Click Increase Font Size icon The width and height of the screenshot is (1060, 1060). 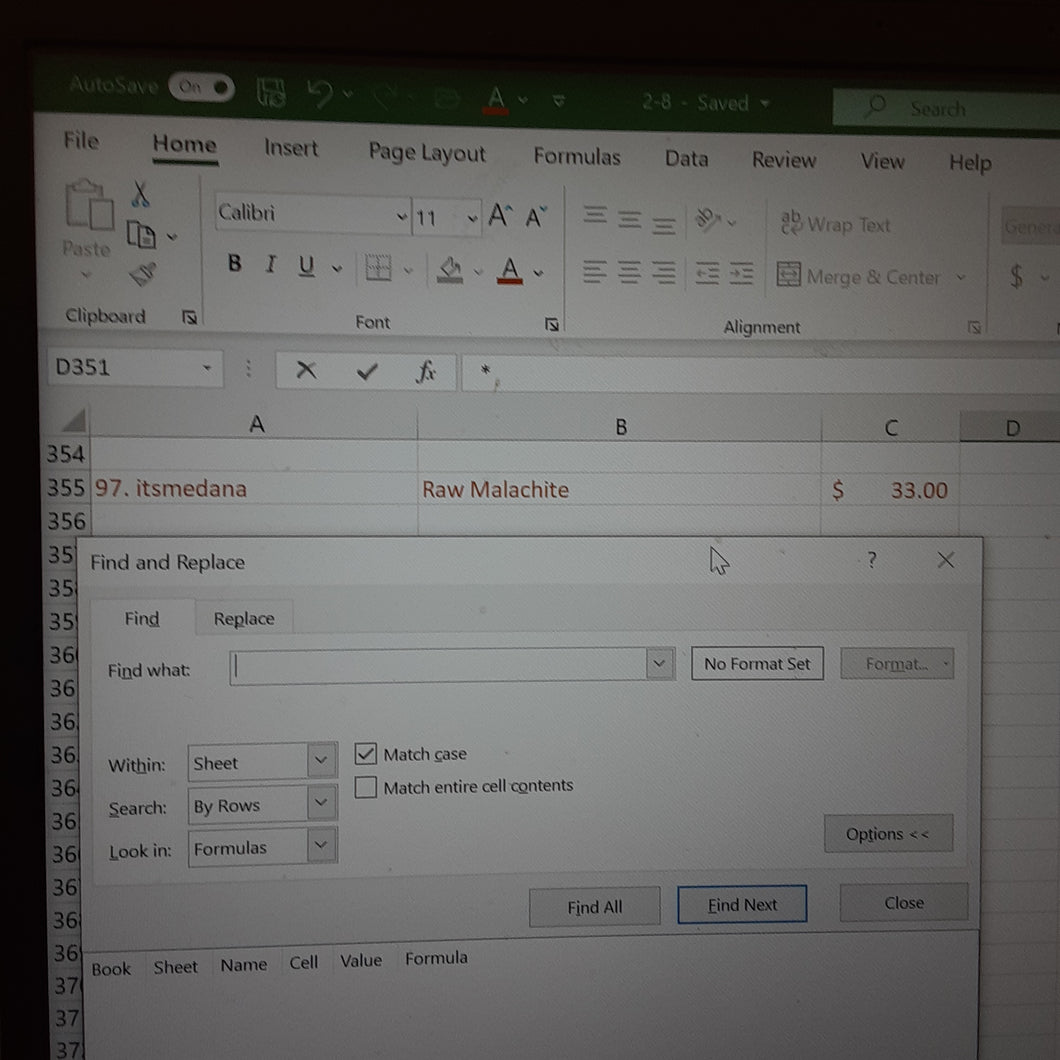(x=500, y=216)
